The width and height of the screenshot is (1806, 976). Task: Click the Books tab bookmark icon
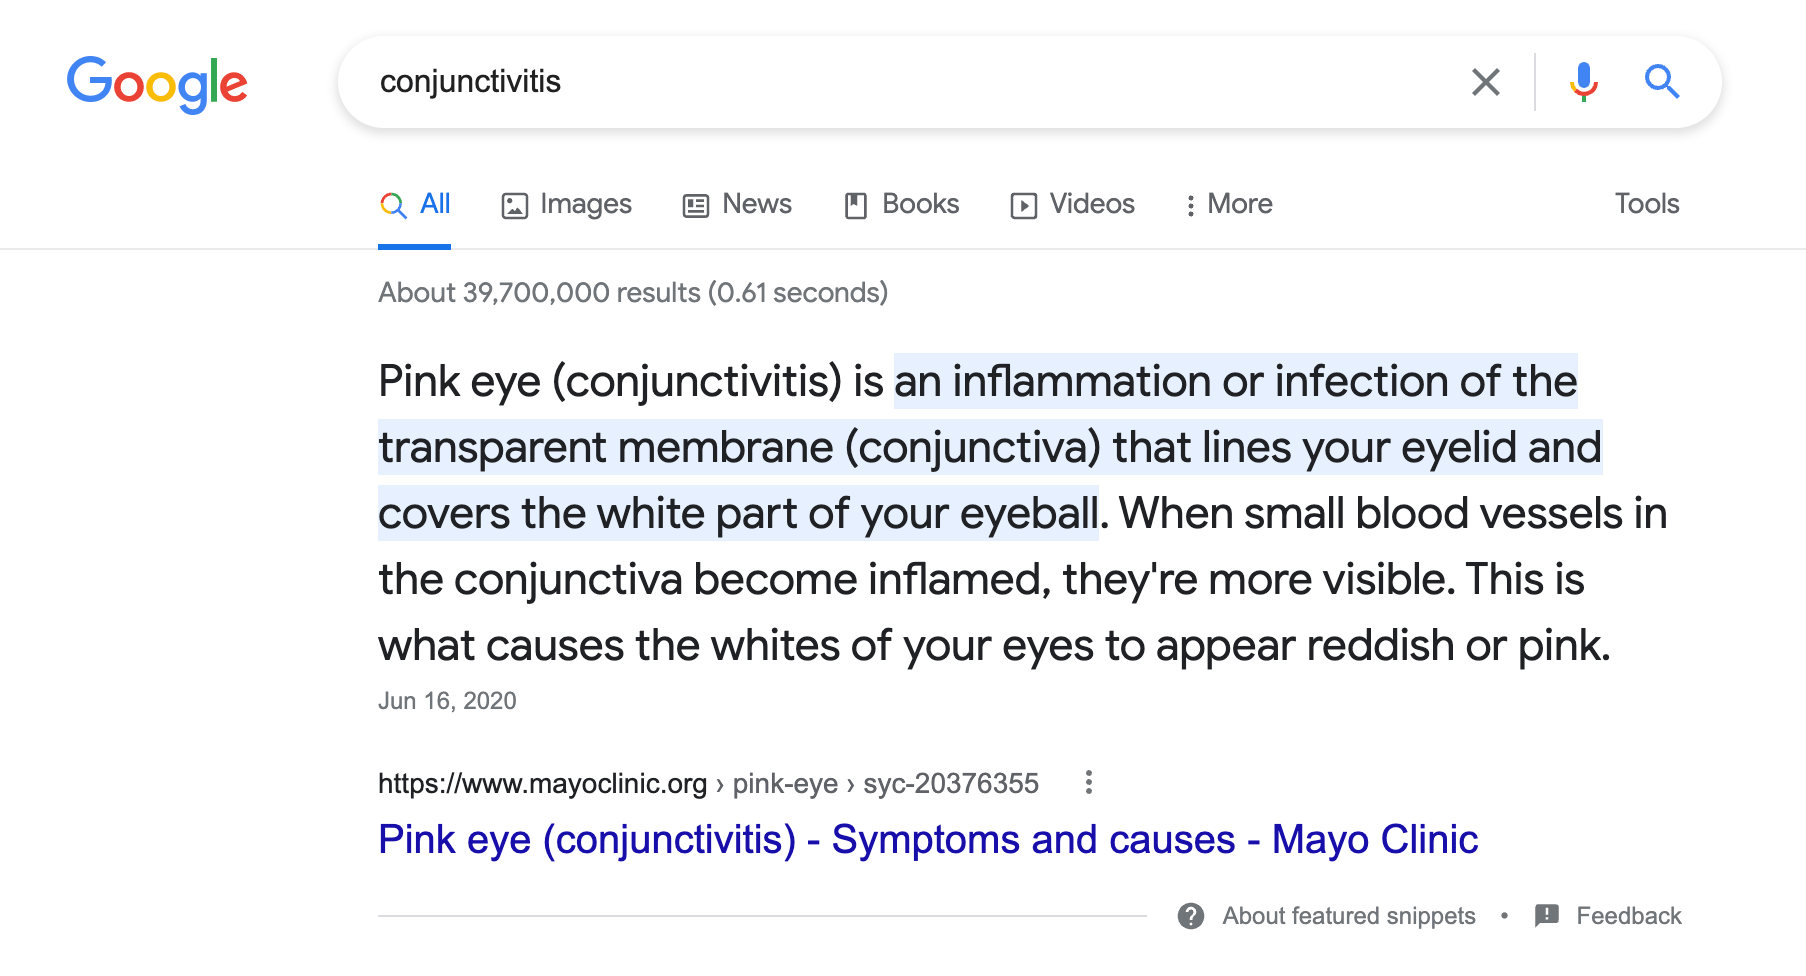[855, 204]
